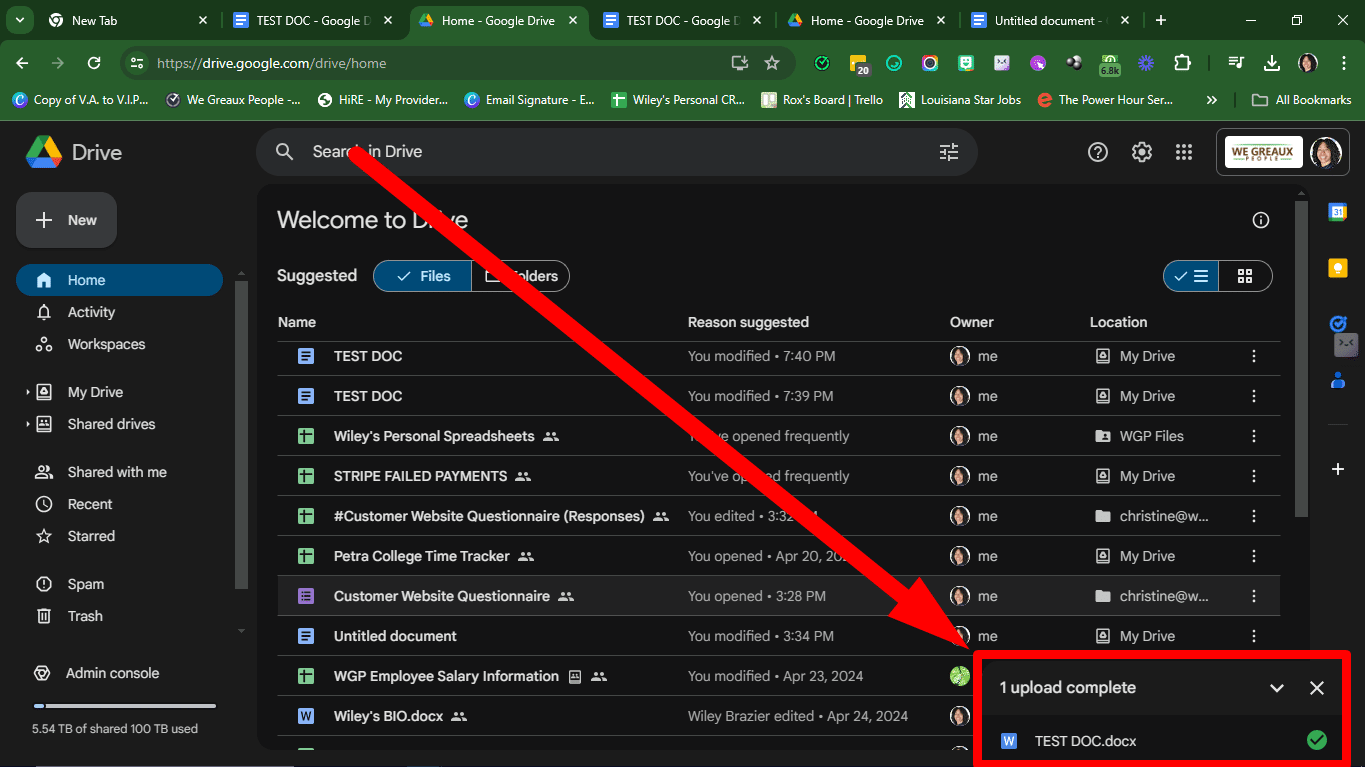The width and height of the screenshot is (1365, 767).
Task: Click the New button to create files
Action: point(66,220)
